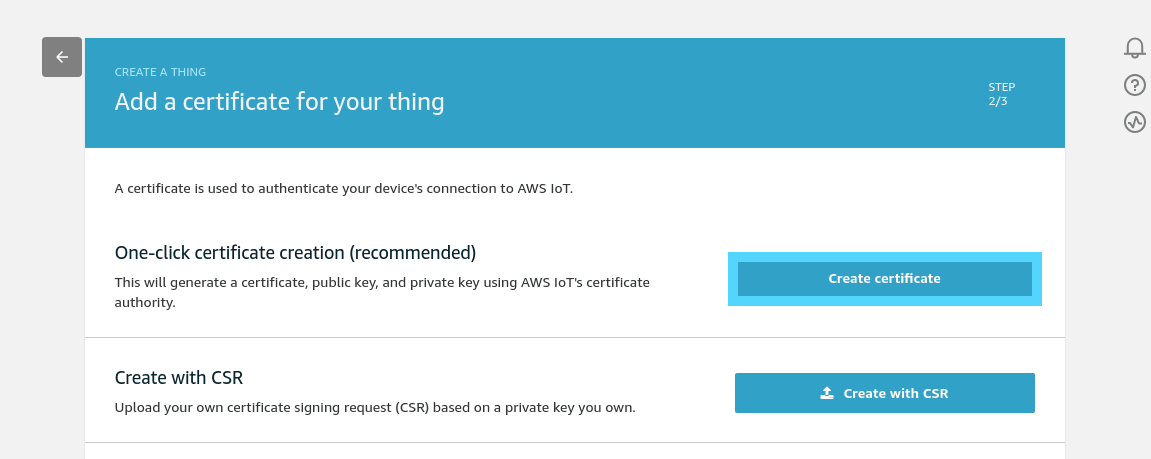Click the 'A certificate is used to authenticate' sentence
This screenshot has height=459, width=1151.
point(344,188)
